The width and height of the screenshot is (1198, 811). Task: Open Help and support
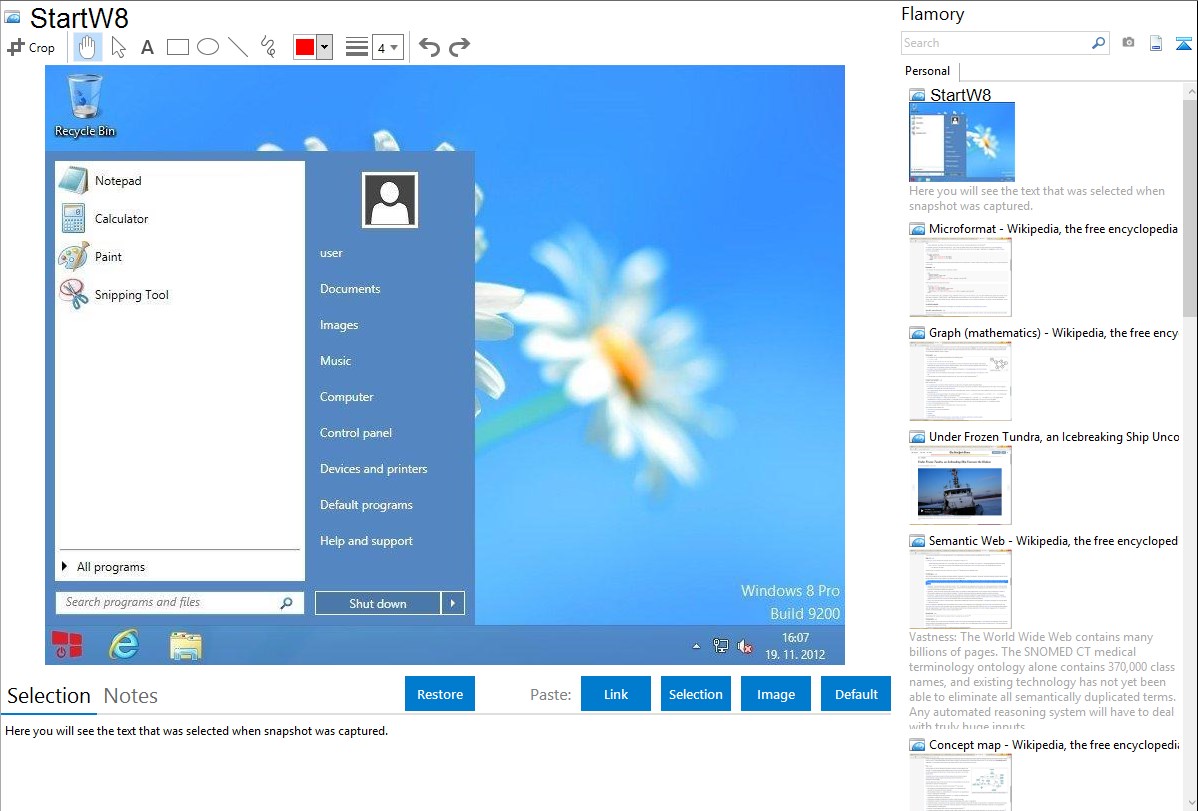click(367, 540)
